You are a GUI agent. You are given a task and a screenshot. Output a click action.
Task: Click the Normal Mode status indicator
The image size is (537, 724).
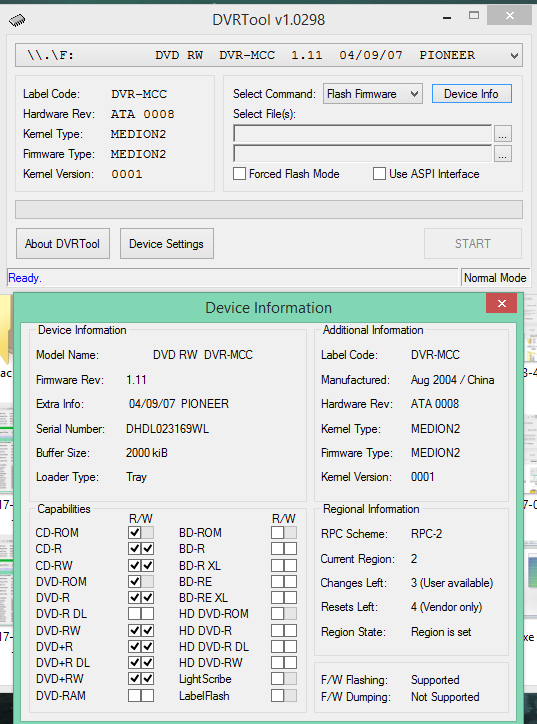(495, 278)
